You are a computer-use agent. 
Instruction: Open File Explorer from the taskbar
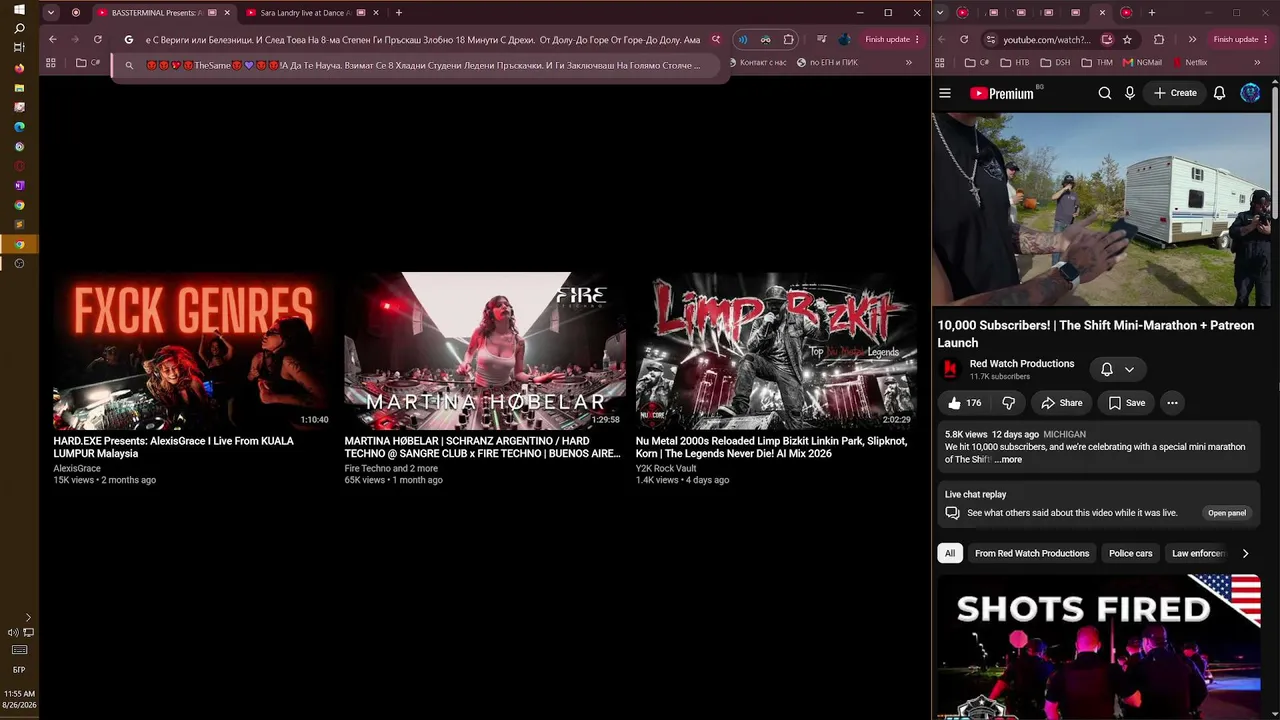click(19, 88)
